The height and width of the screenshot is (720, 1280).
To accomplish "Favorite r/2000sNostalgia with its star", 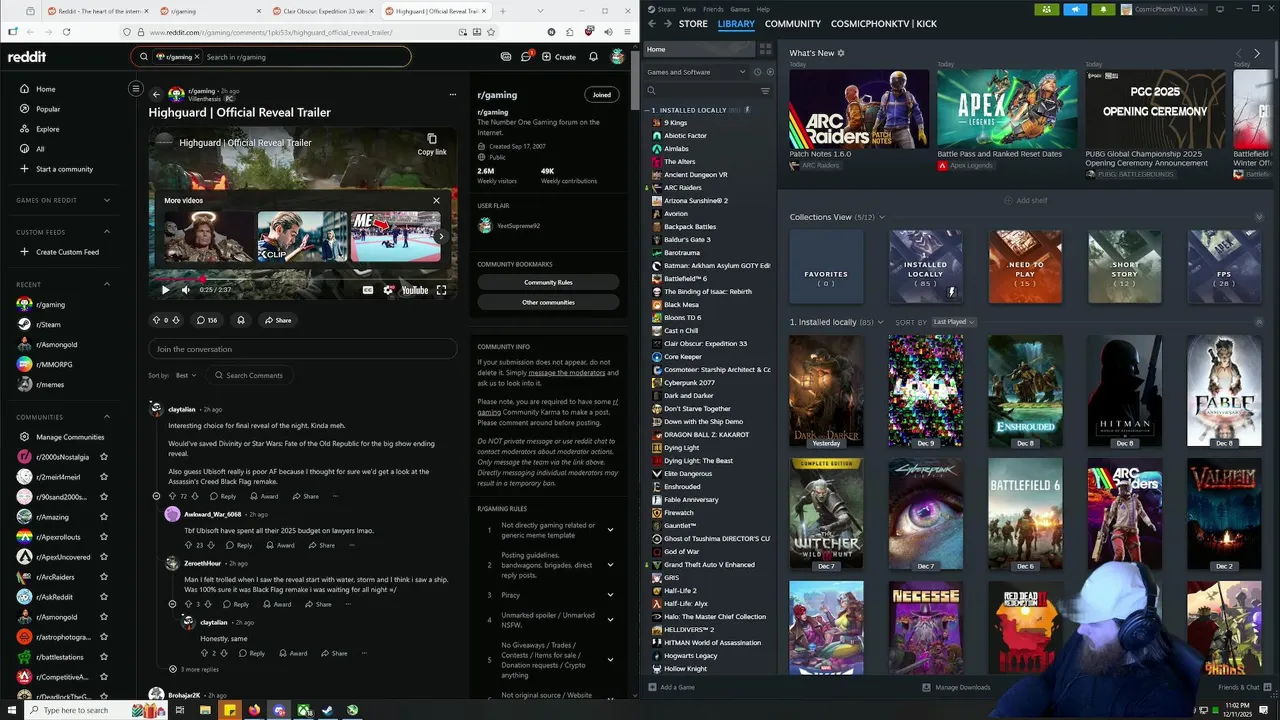I will point(104,457).
